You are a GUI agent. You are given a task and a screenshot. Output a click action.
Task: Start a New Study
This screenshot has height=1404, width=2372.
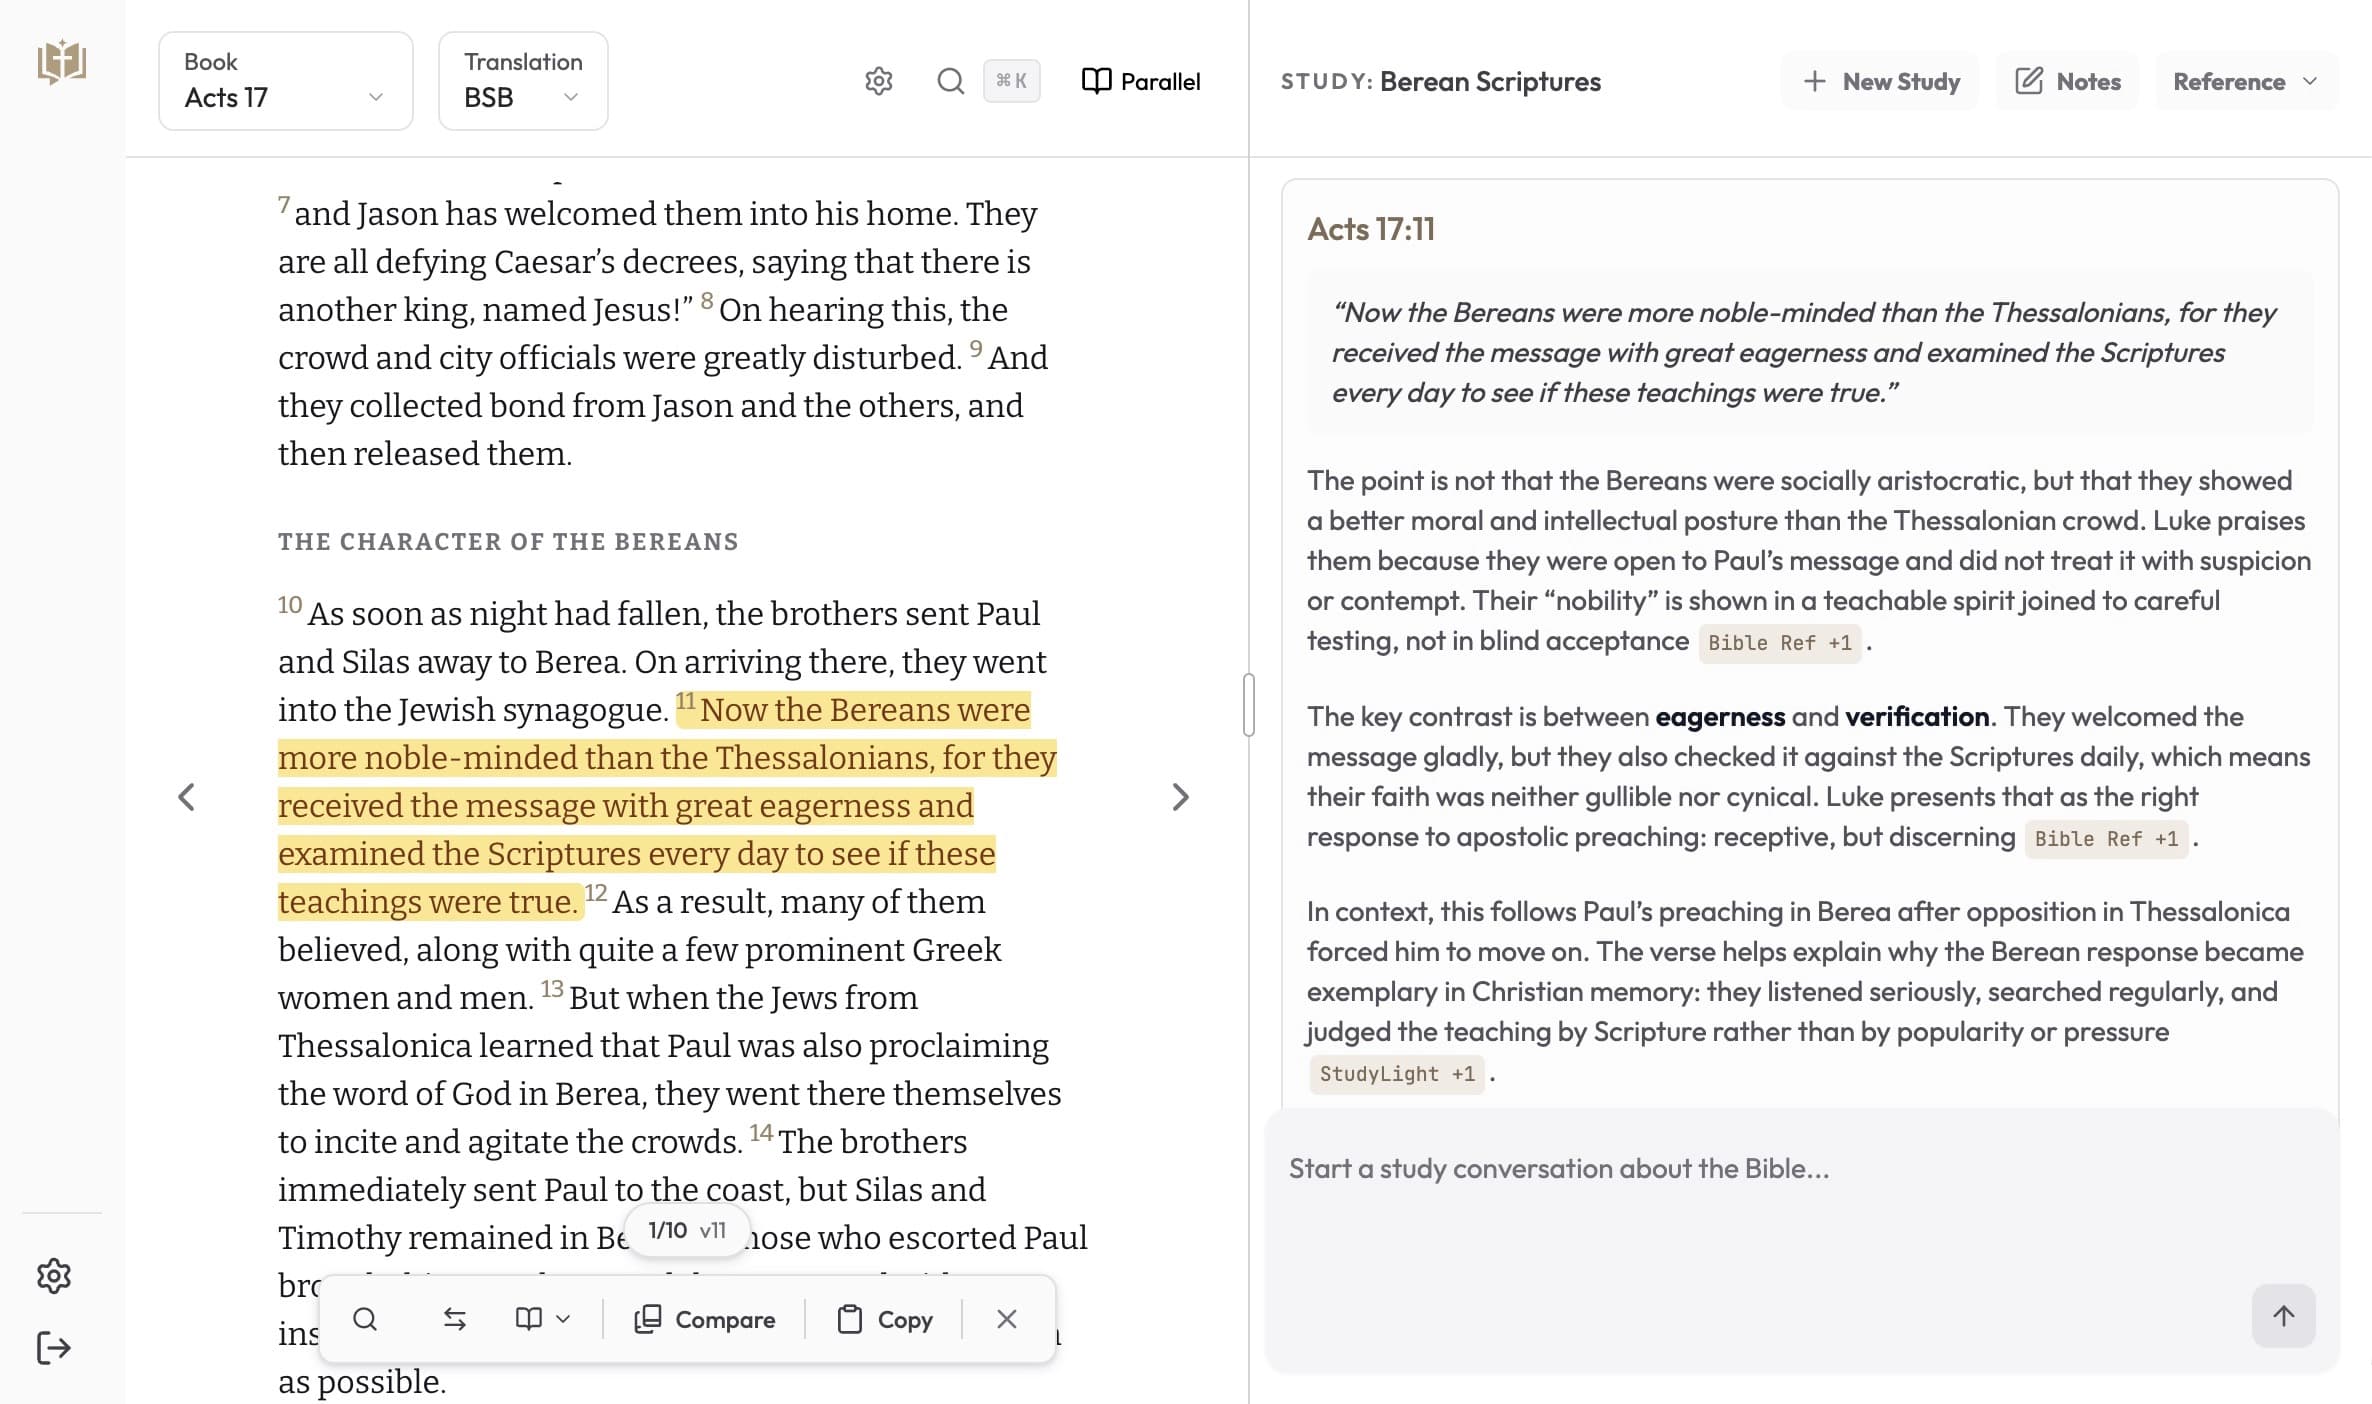[1880, 81]
